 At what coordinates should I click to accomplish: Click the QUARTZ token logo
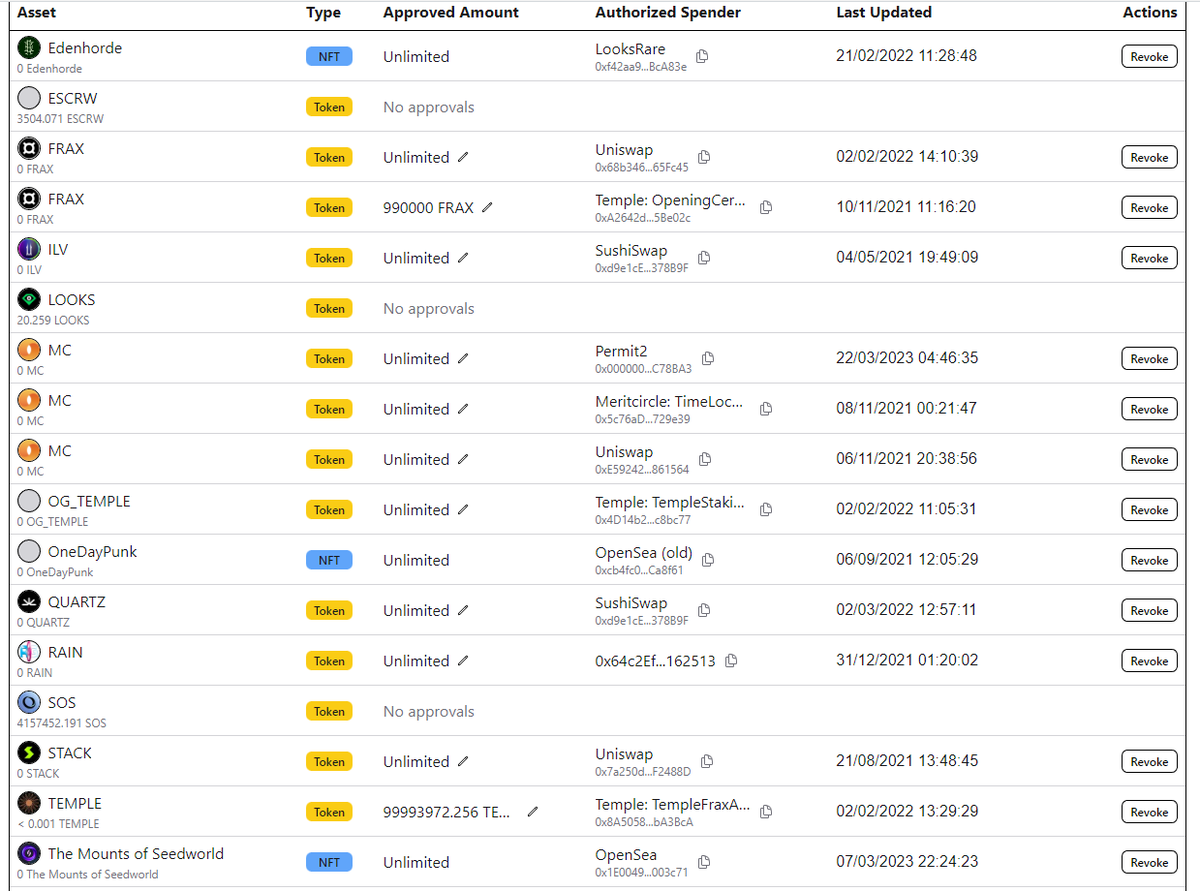[29, 602]
